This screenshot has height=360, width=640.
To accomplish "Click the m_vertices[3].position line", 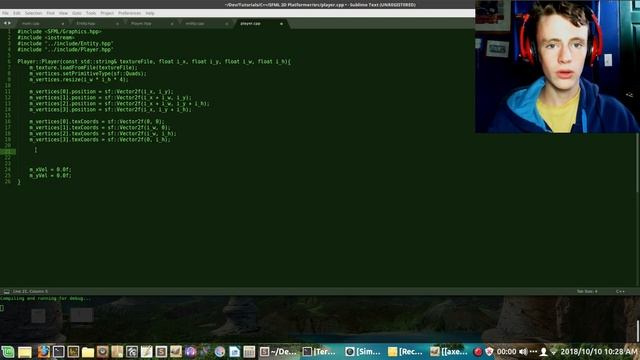I will point(110,110).
